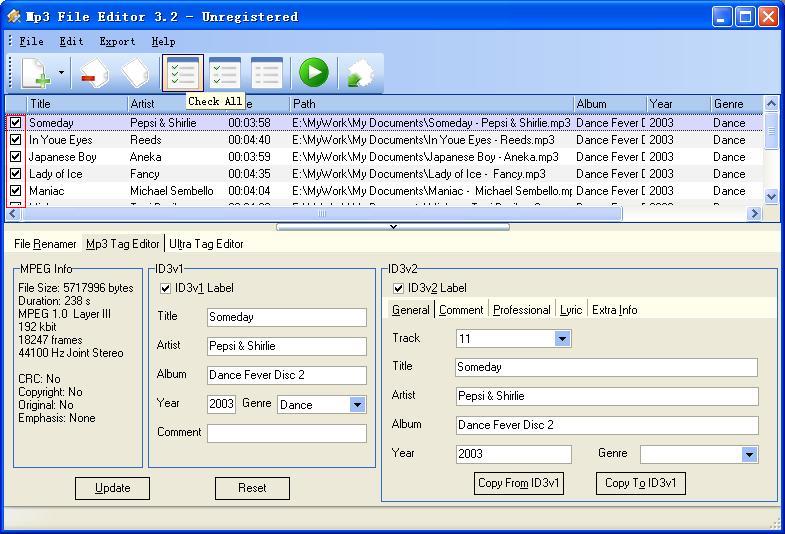Switch to the Ultra Tag Editor tab
Screen dimensions: 785x534
(206, 244)
